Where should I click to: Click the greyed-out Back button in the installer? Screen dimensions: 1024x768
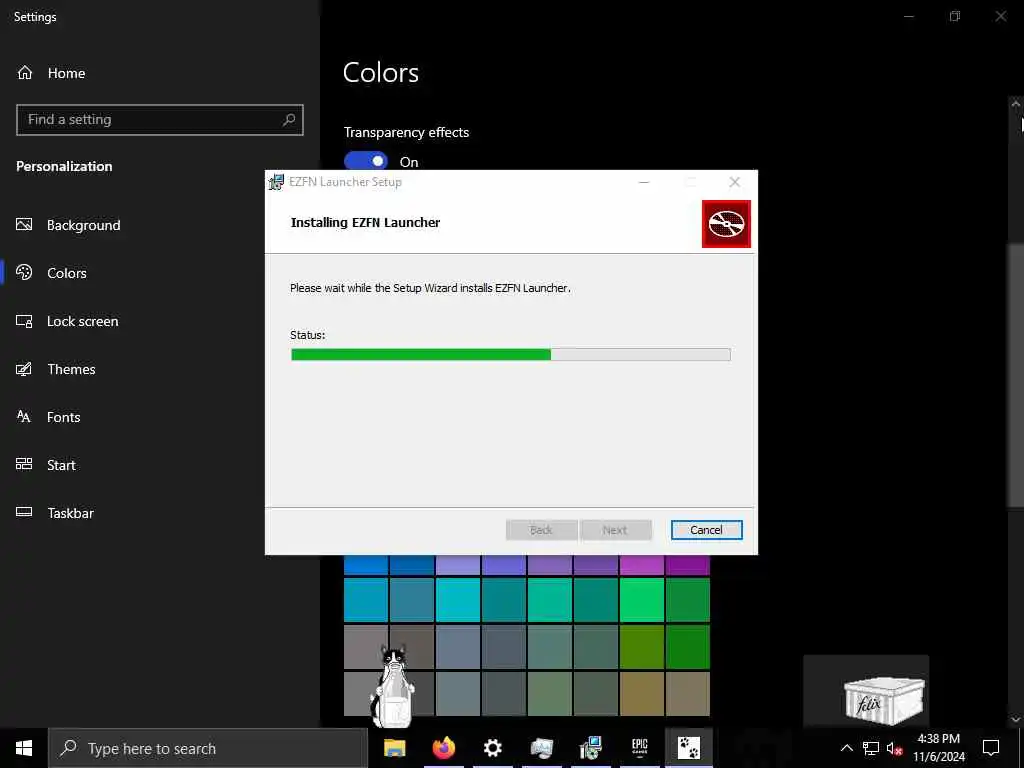[x=541, y=530]
